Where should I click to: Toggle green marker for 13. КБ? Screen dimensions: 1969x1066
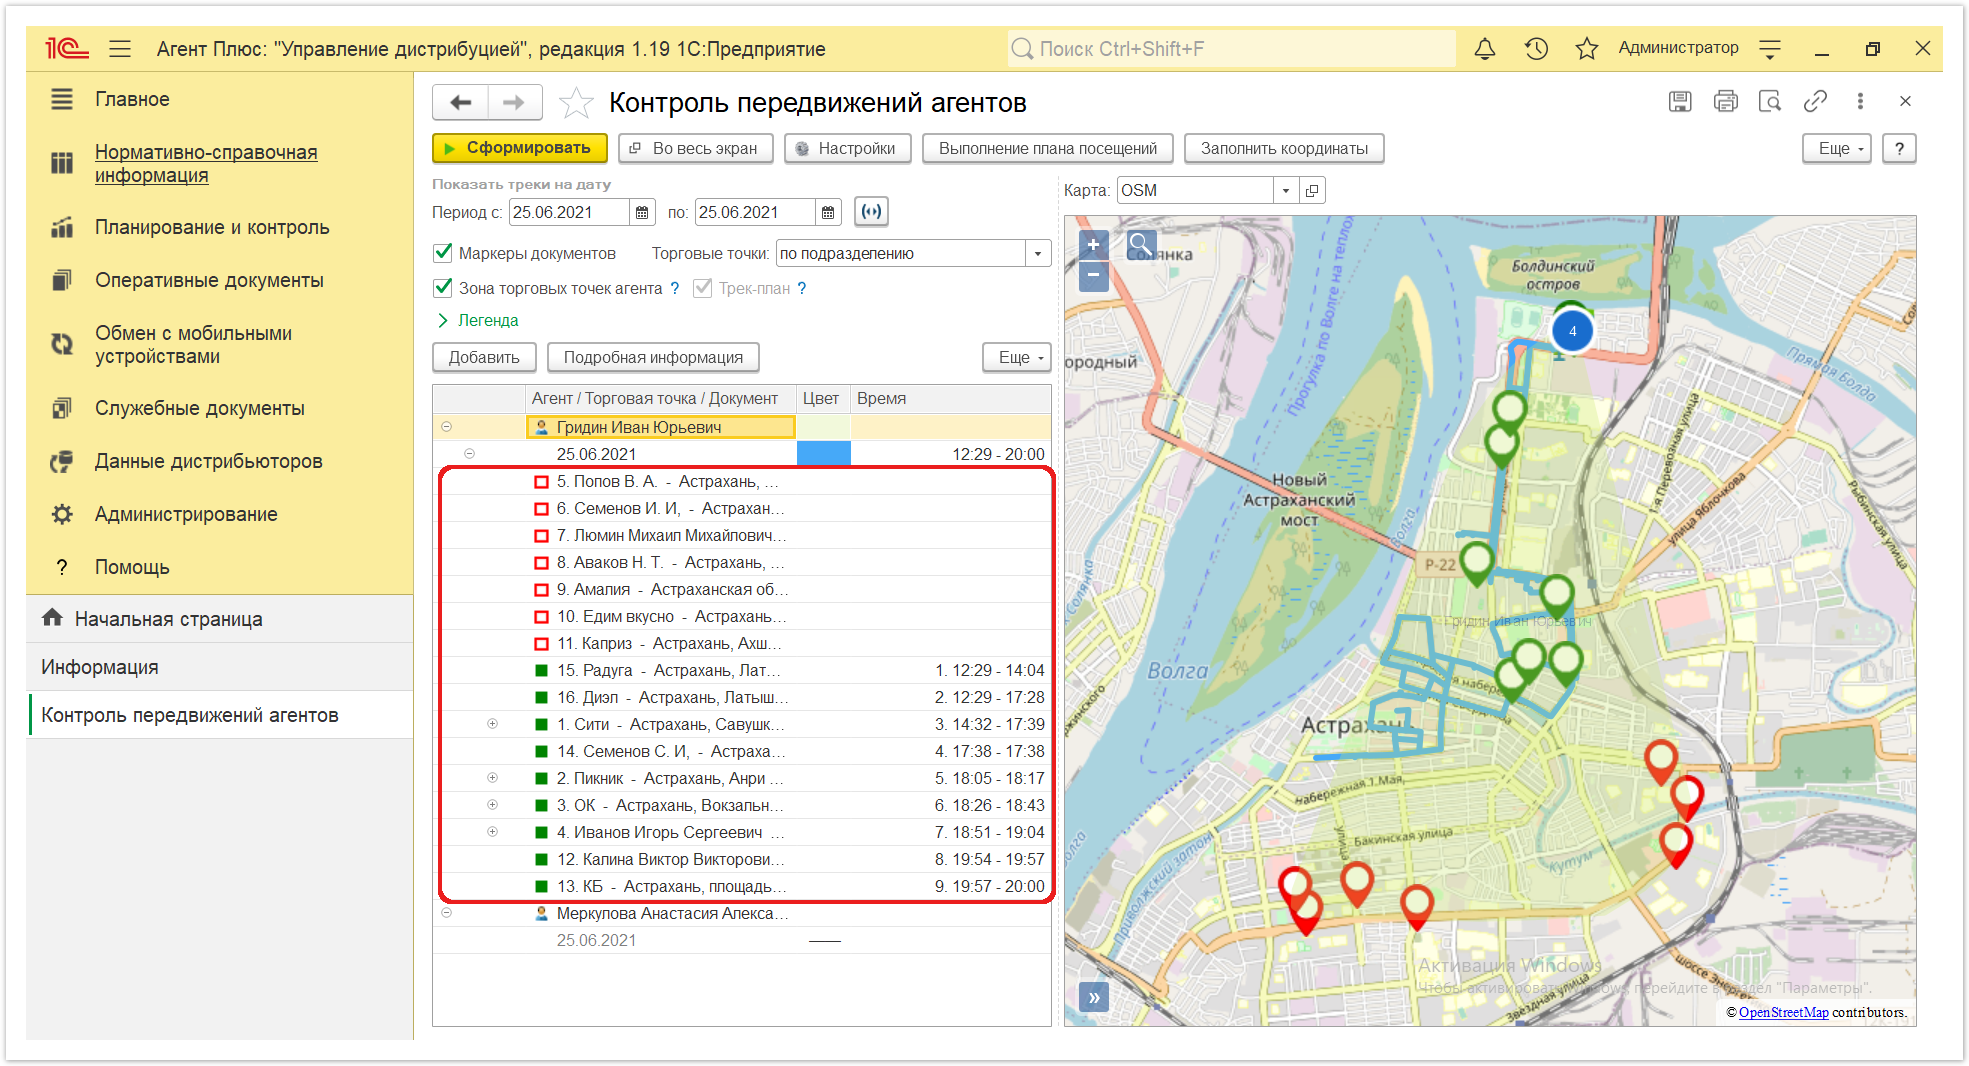click(541, 887)
